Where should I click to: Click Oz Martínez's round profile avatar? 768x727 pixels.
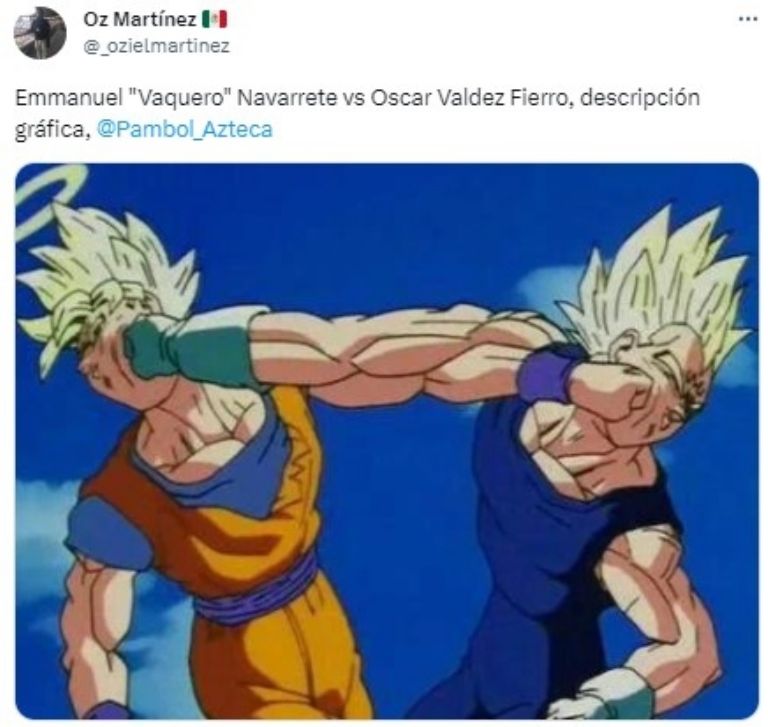pyautogui.click(x=40, y=33)
